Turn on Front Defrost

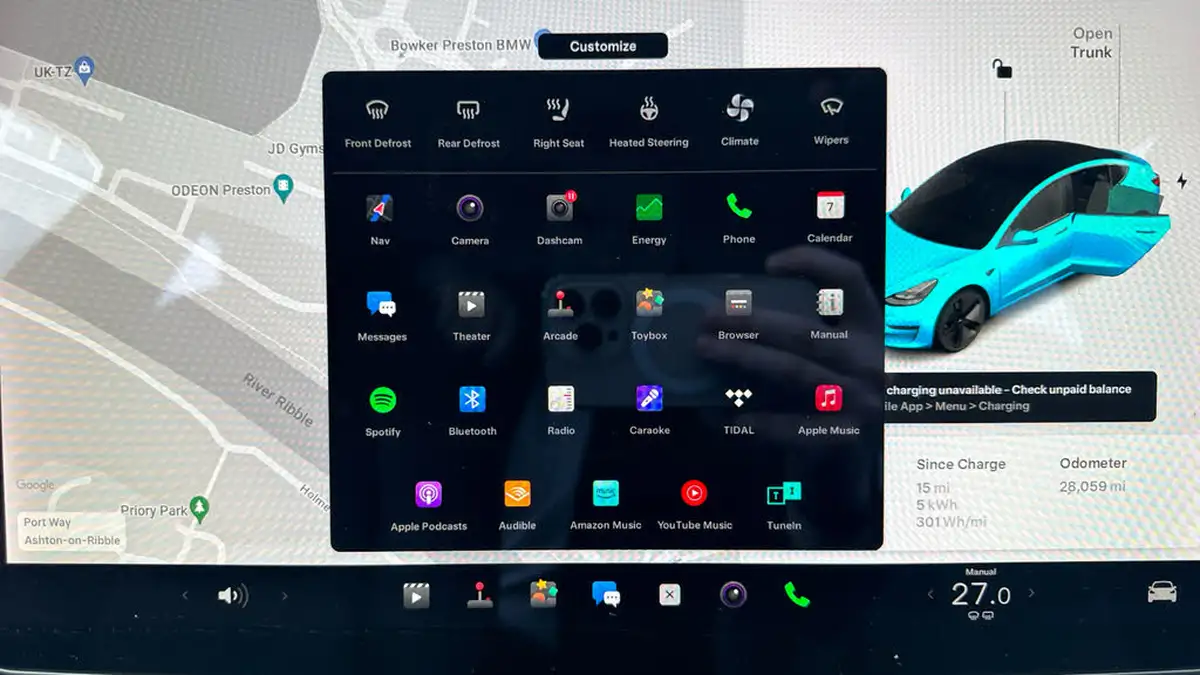[378, 122]
